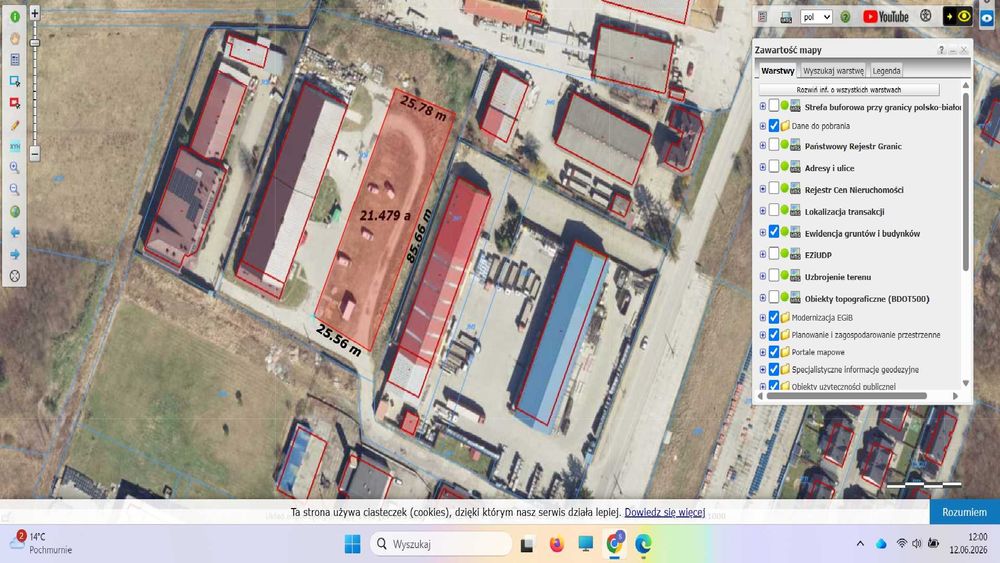This screenshot has width=1000, height=563.
Task: Expand the Strefa buforowa layer node
Action: pyautogui.click(x=763, y=106)
